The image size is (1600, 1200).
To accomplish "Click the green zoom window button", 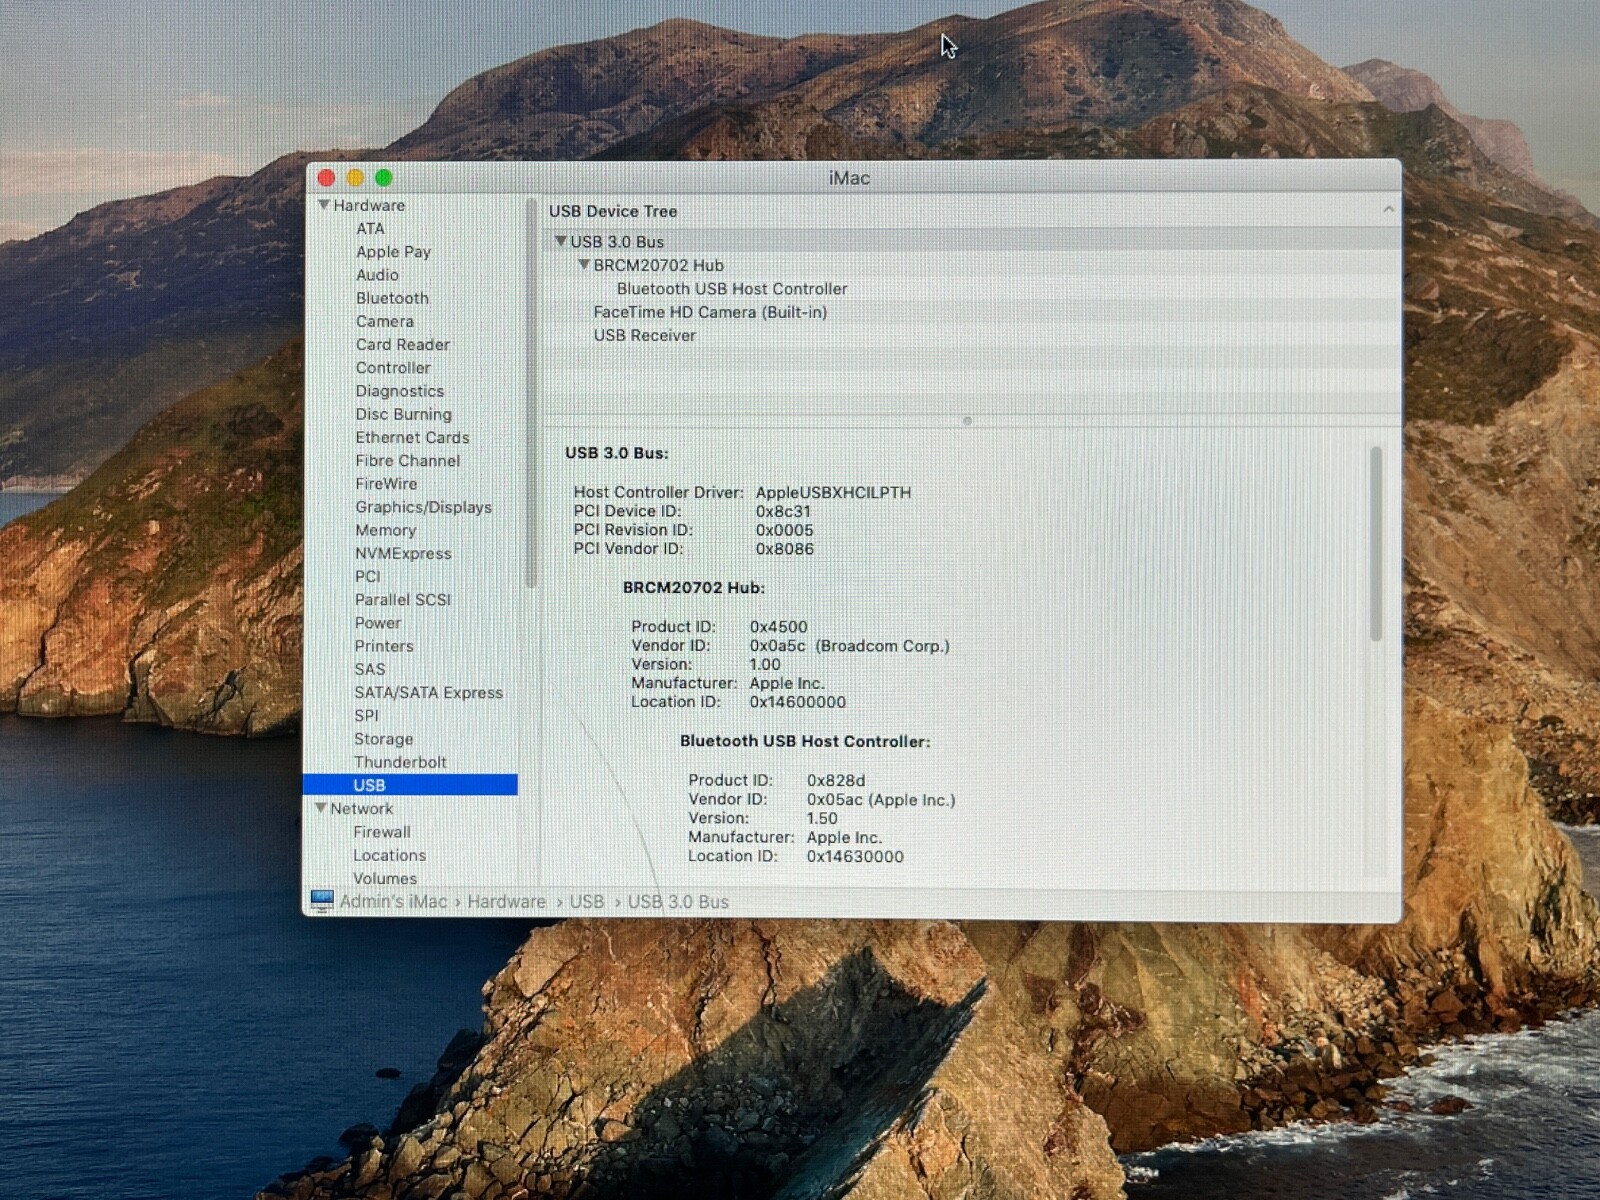I will coord(384,178).
